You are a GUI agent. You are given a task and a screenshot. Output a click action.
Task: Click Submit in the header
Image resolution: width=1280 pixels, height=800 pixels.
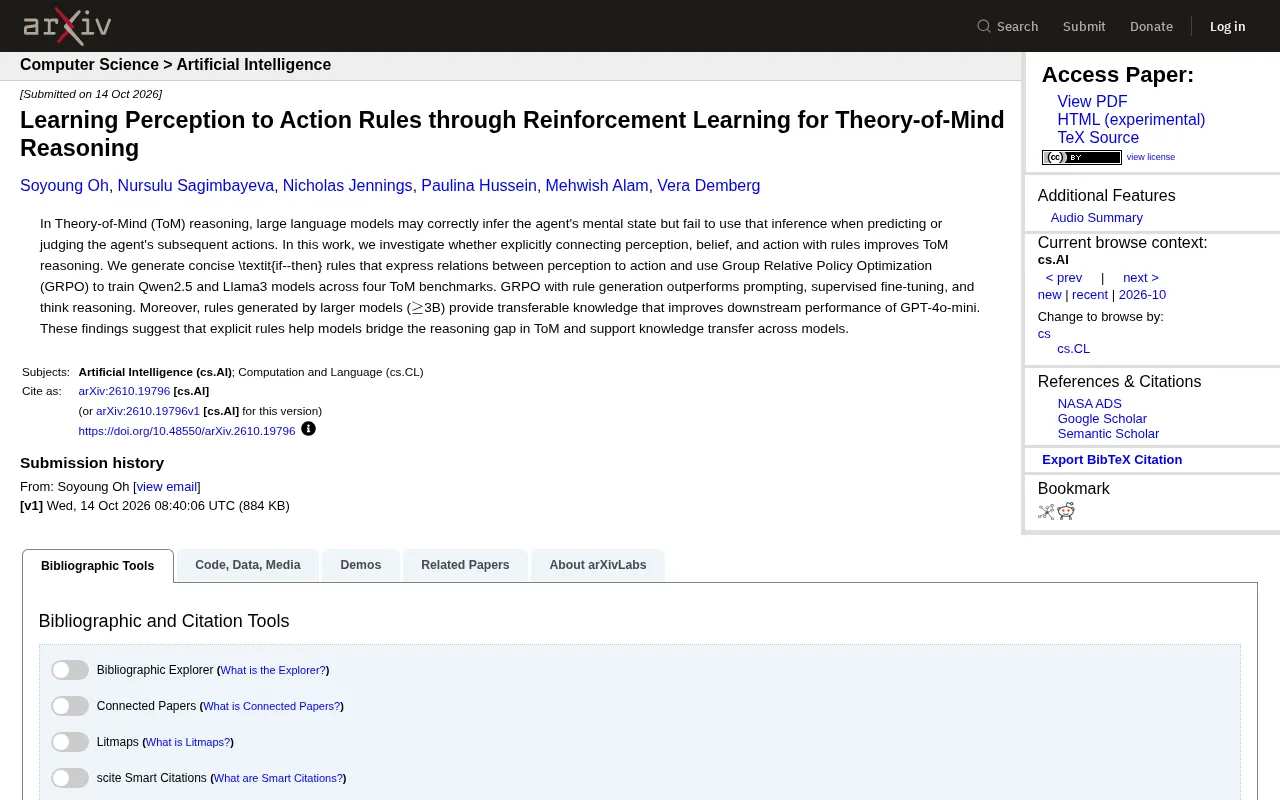click(x=1084, y=26)
